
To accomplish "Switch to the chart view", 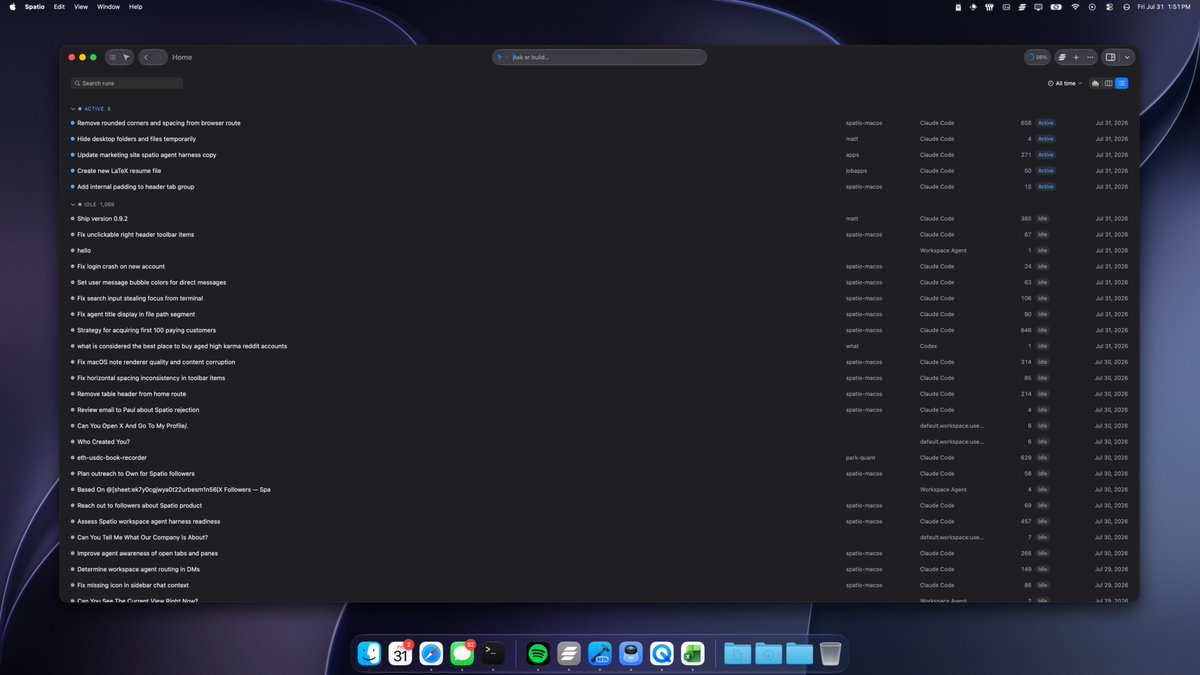I will 1096,83.
